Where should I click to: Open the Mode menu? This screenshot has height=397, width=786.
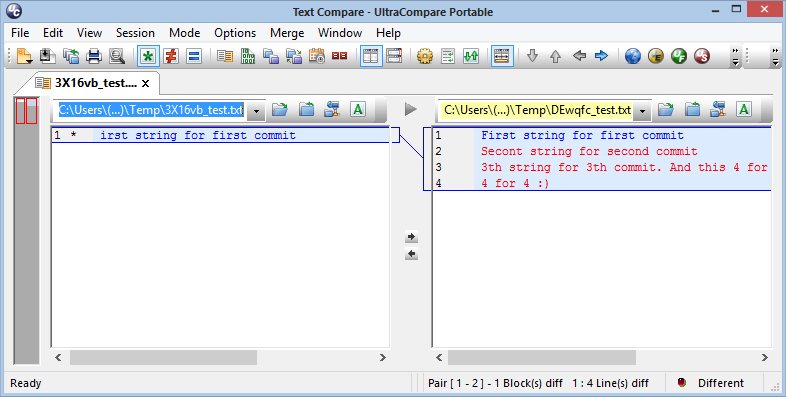pos(184,33)
